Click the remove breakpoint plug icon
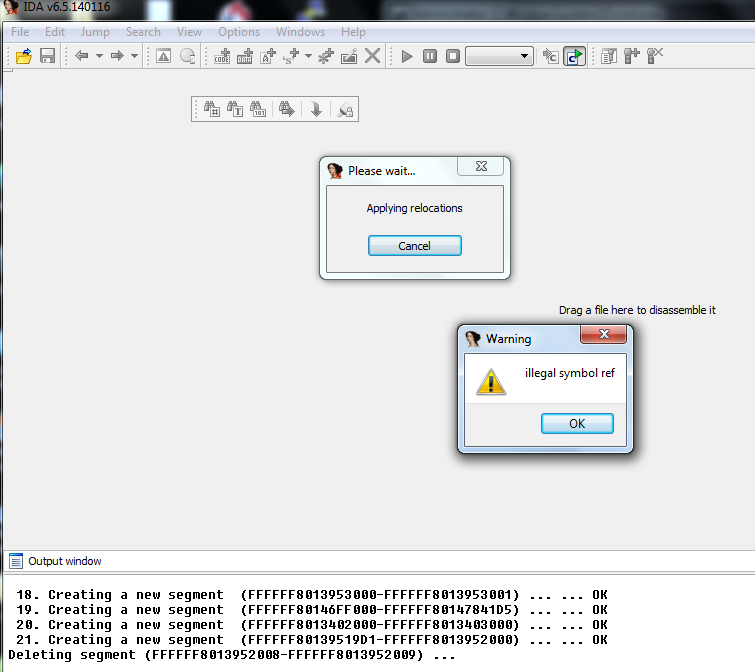The width and height of the screenshot is (755, 672). point(655,56)
